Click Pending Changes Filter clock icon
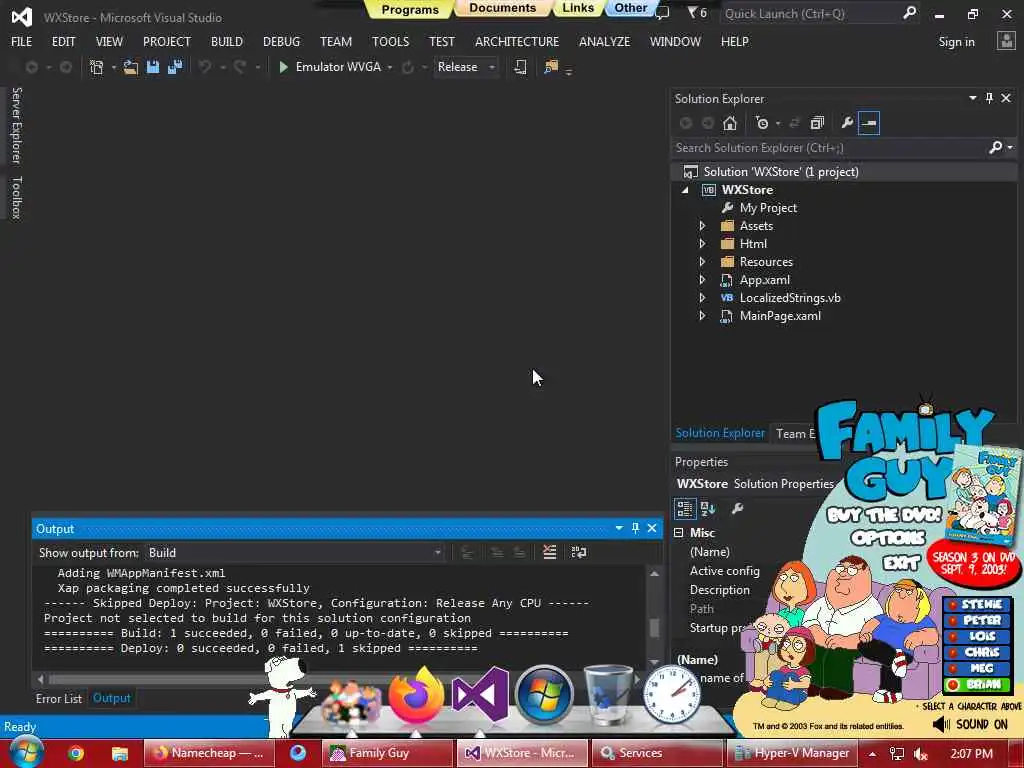Image resolution: width=1024 pixels, height=768 pixels. 761,123
